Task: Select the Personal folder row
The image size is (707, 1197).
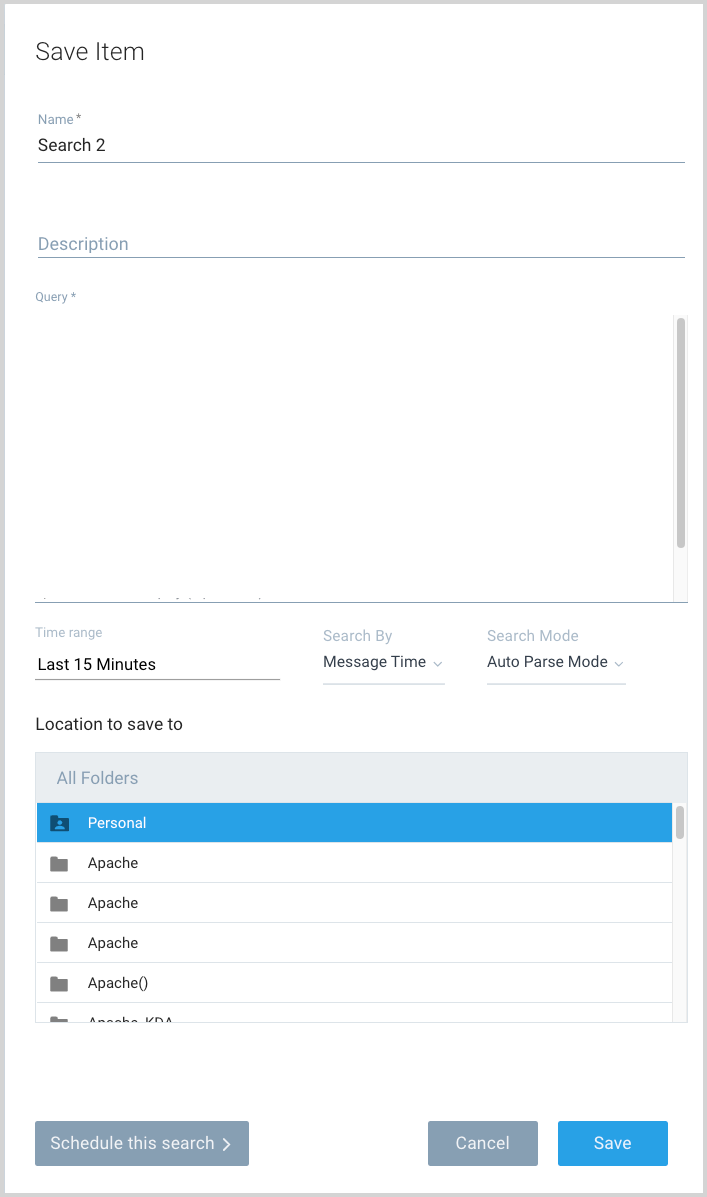Action: [x=300, y=822]
